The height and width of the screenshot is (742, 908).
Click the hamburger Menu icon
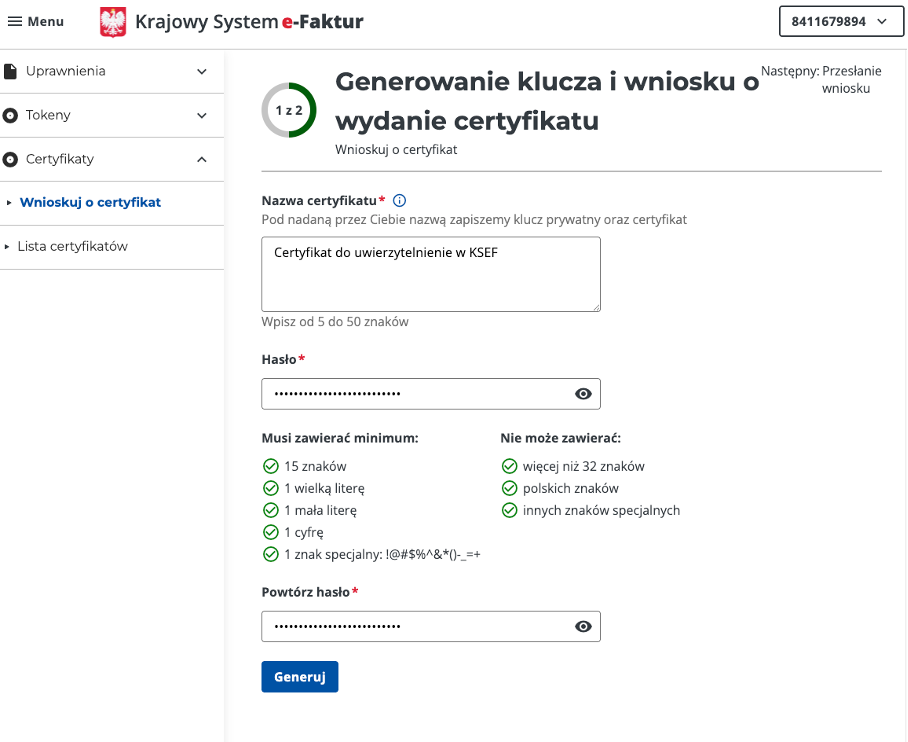click(15, 22)
